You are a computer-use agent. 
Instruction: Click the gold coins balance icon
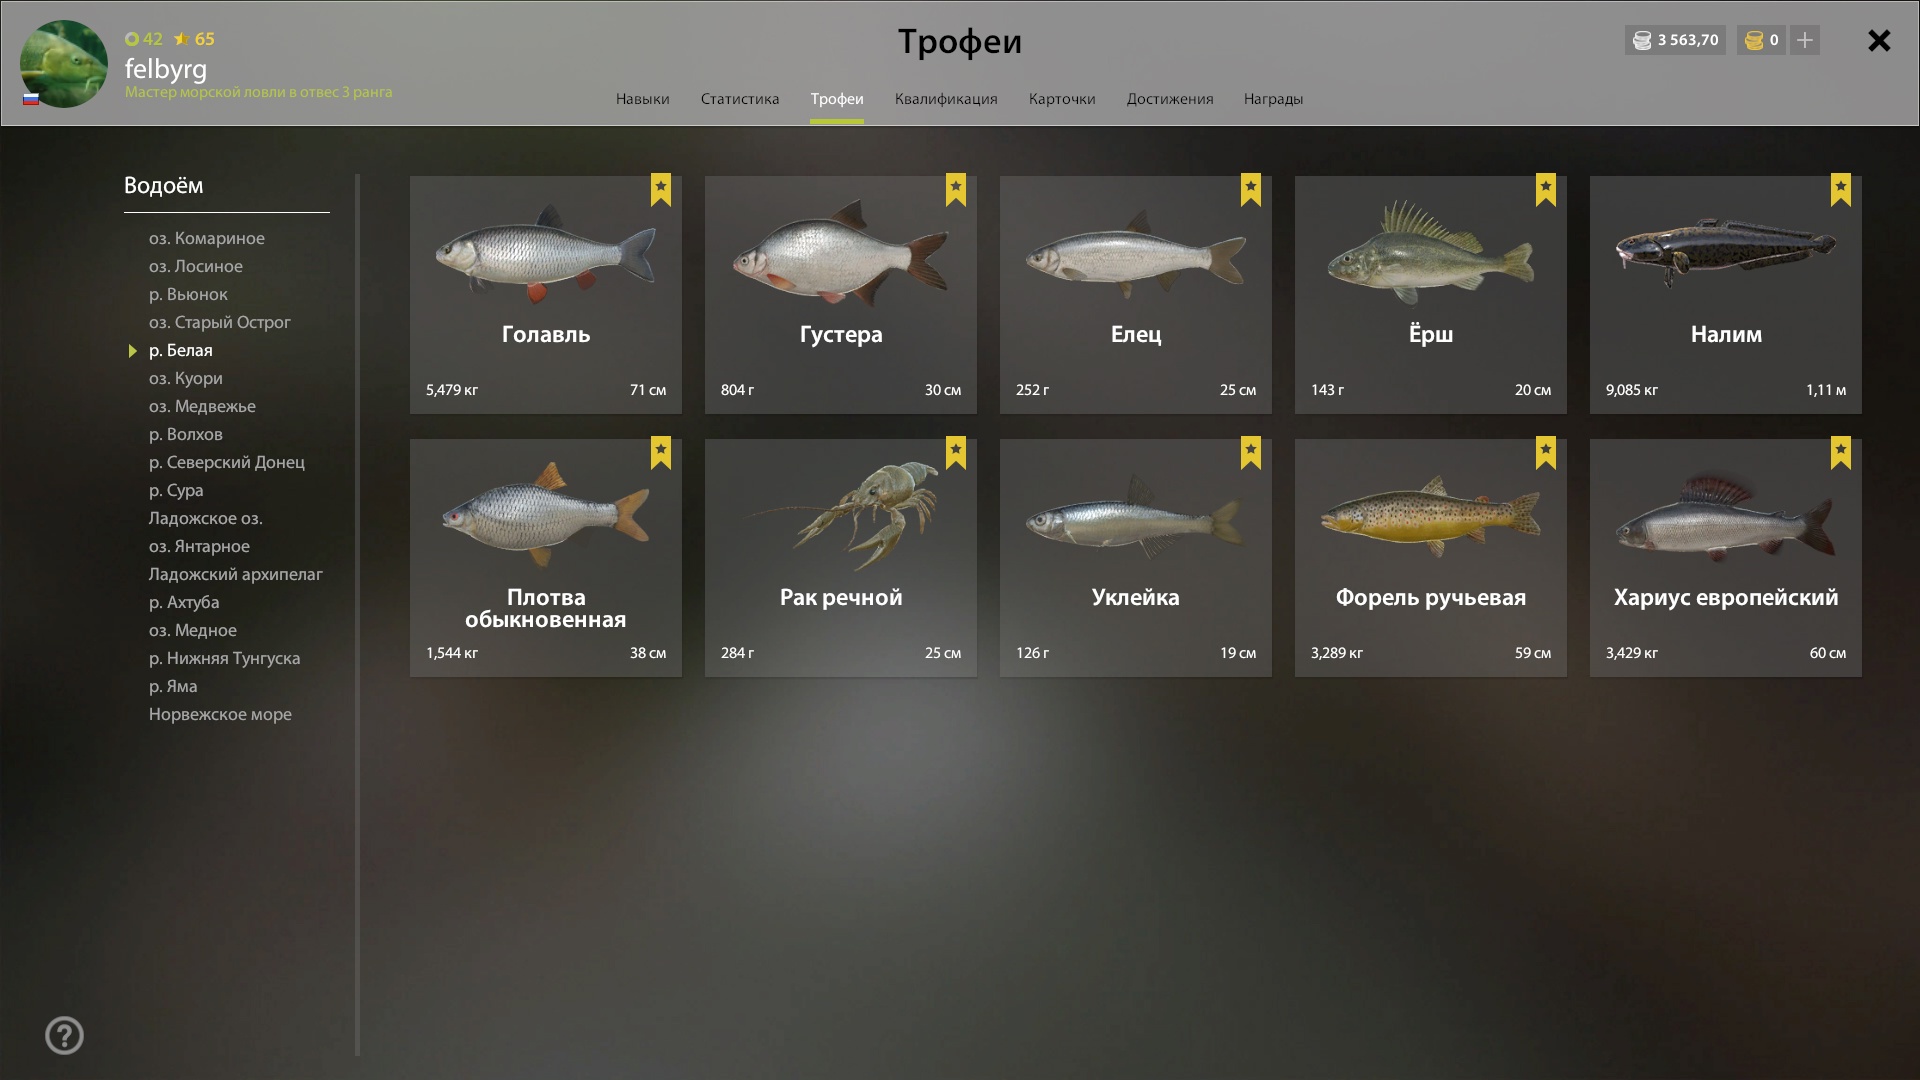(x=1754, y=40)
